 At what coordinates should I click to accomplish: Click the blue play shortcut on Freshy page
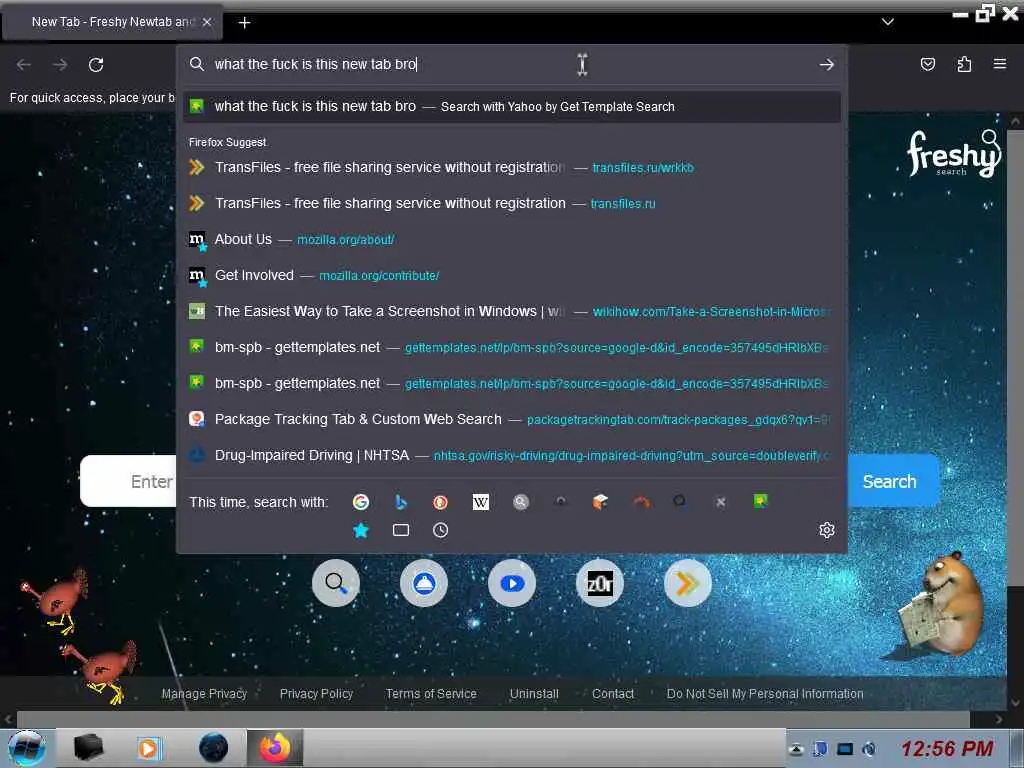click(512, 583)
